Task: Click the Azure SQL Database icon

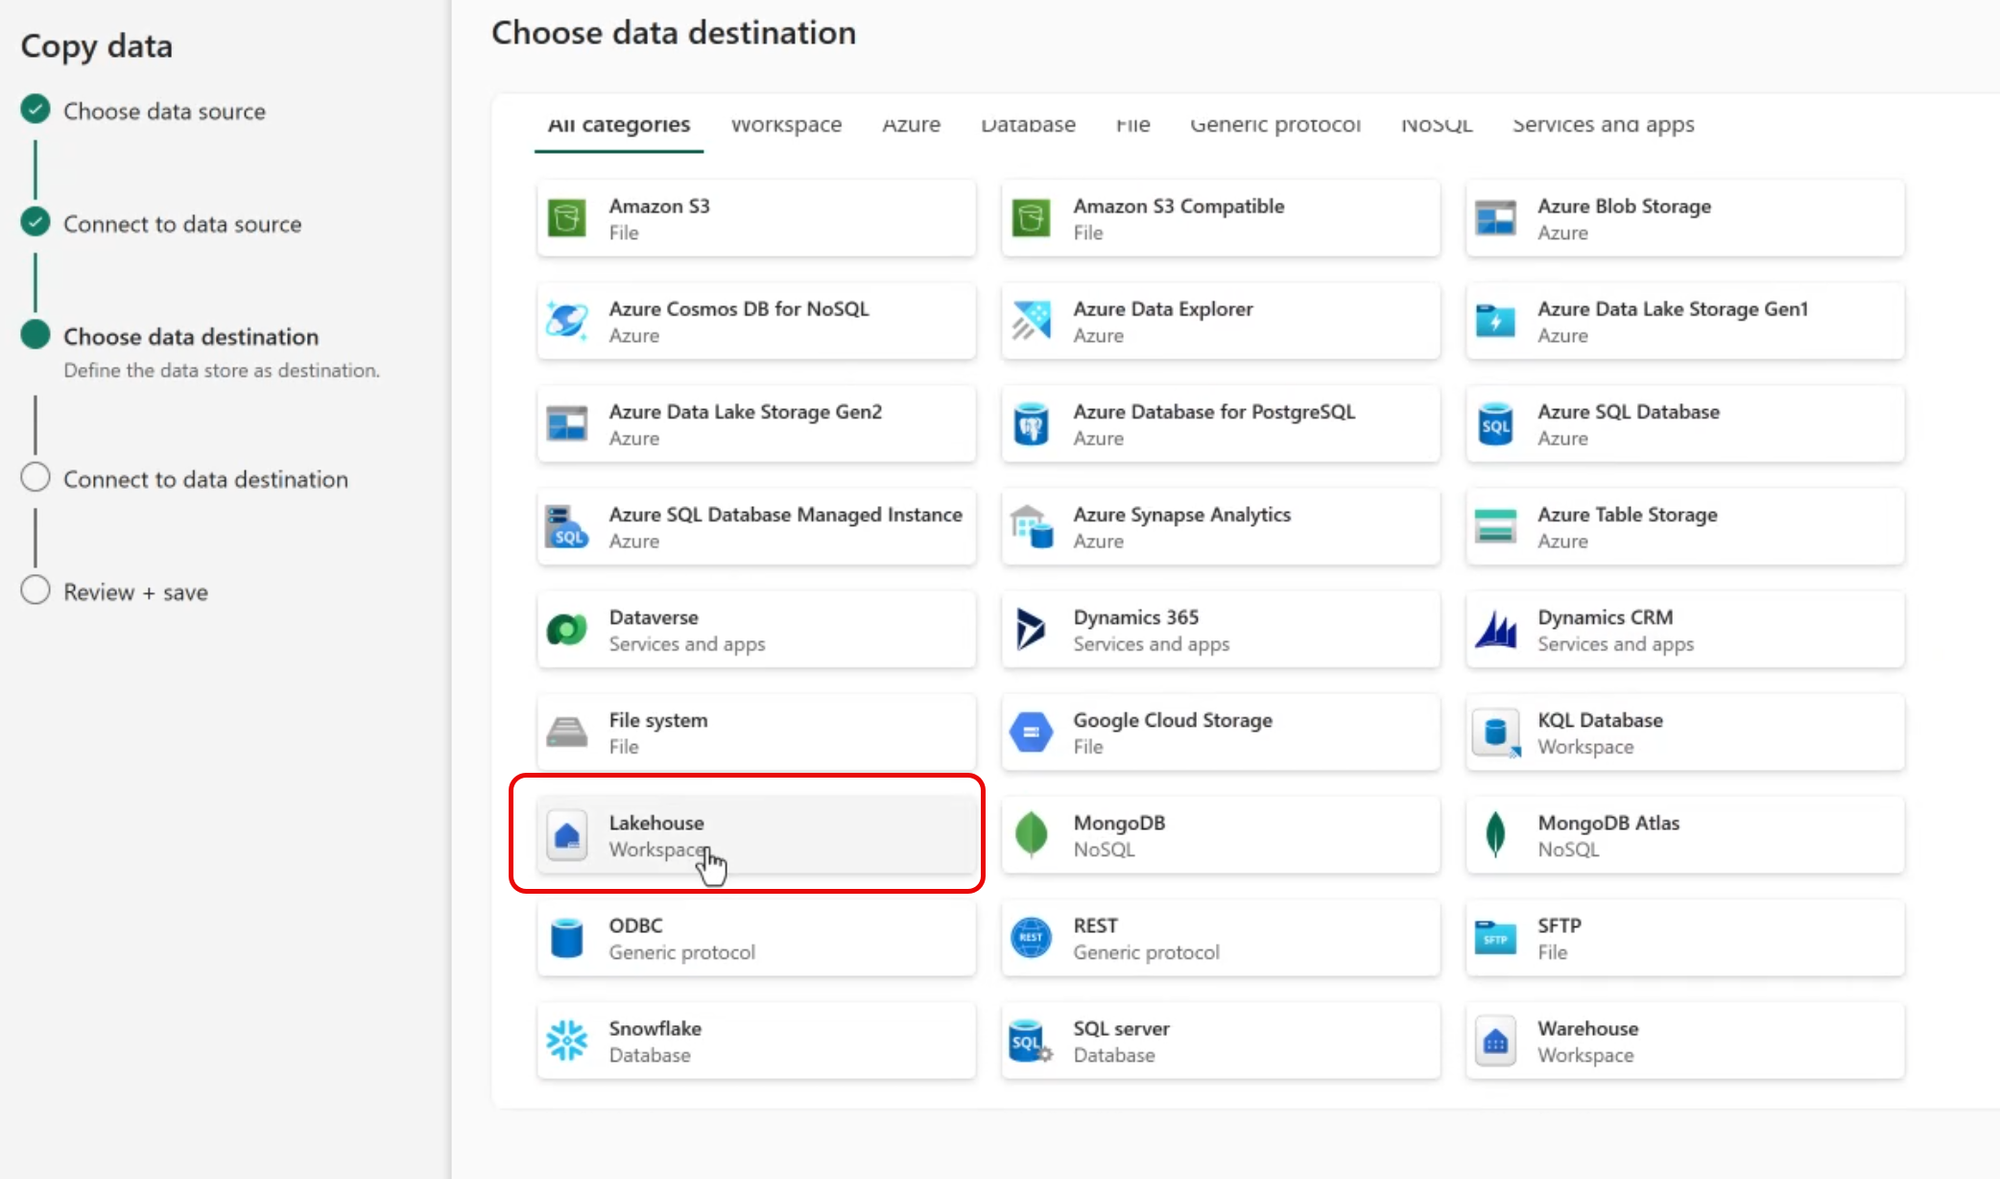Action: 1495,424
